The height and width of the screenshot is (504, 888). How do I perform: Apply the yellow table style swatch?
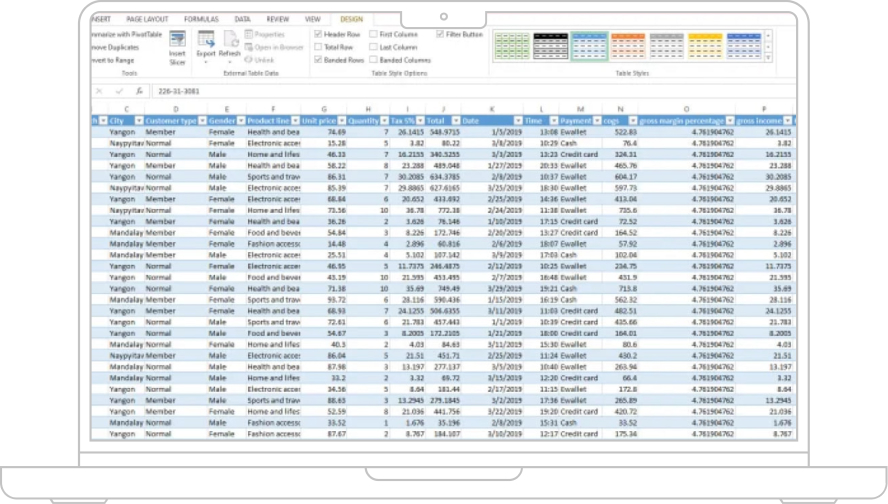706,45
